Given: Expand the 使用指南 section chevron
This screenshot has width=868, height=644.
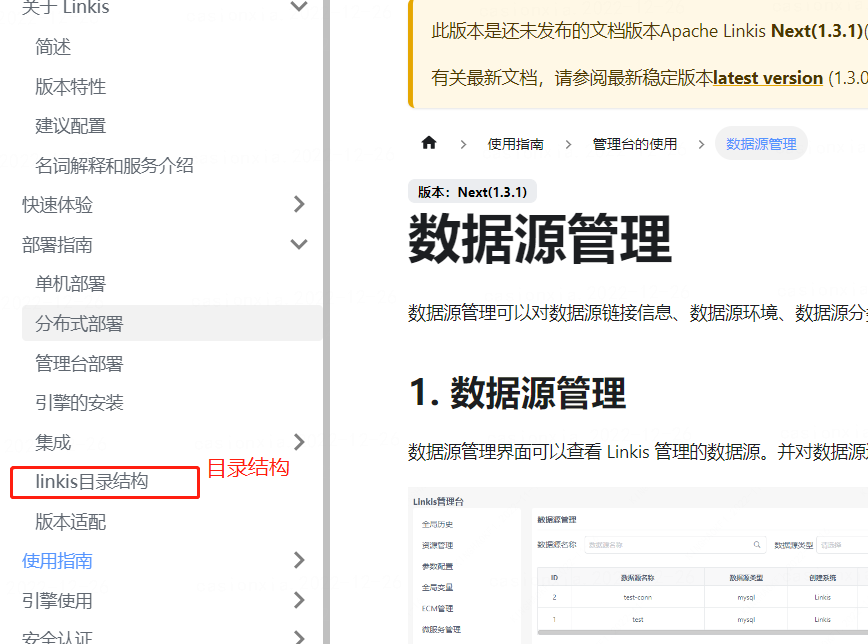Looking at the screenshot, I should pos(299,560).
